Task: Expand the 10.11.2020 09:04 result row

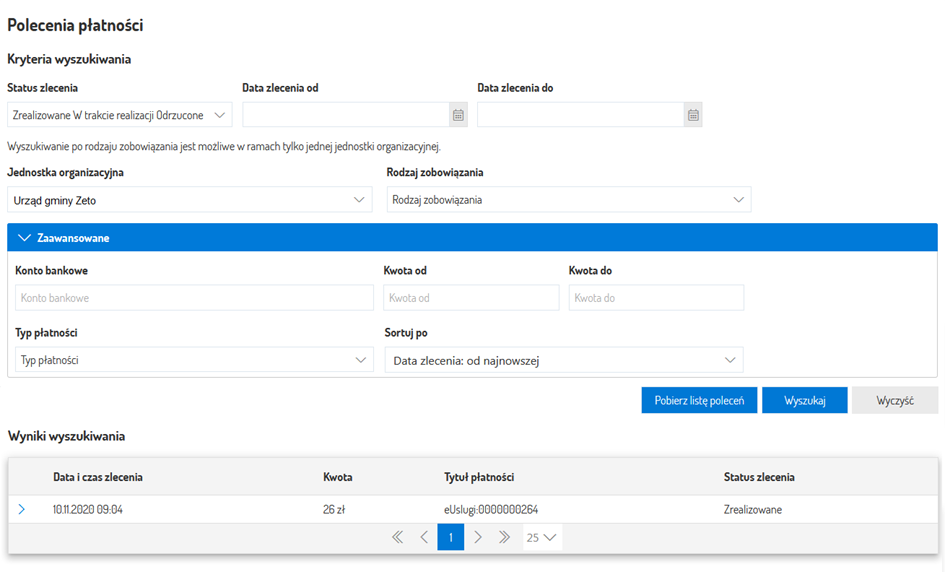Action: coord(22,510)
